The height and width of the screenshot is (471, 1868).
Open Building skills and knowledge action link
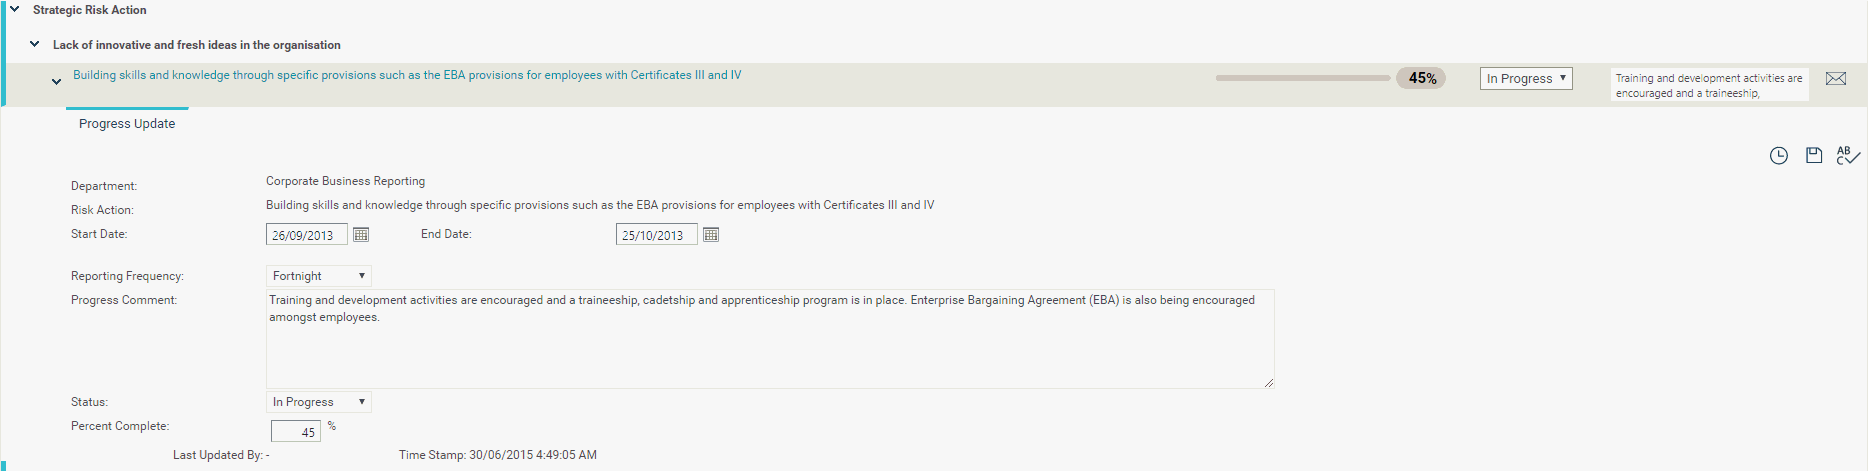pyautogui.click(x=407, y=75)
